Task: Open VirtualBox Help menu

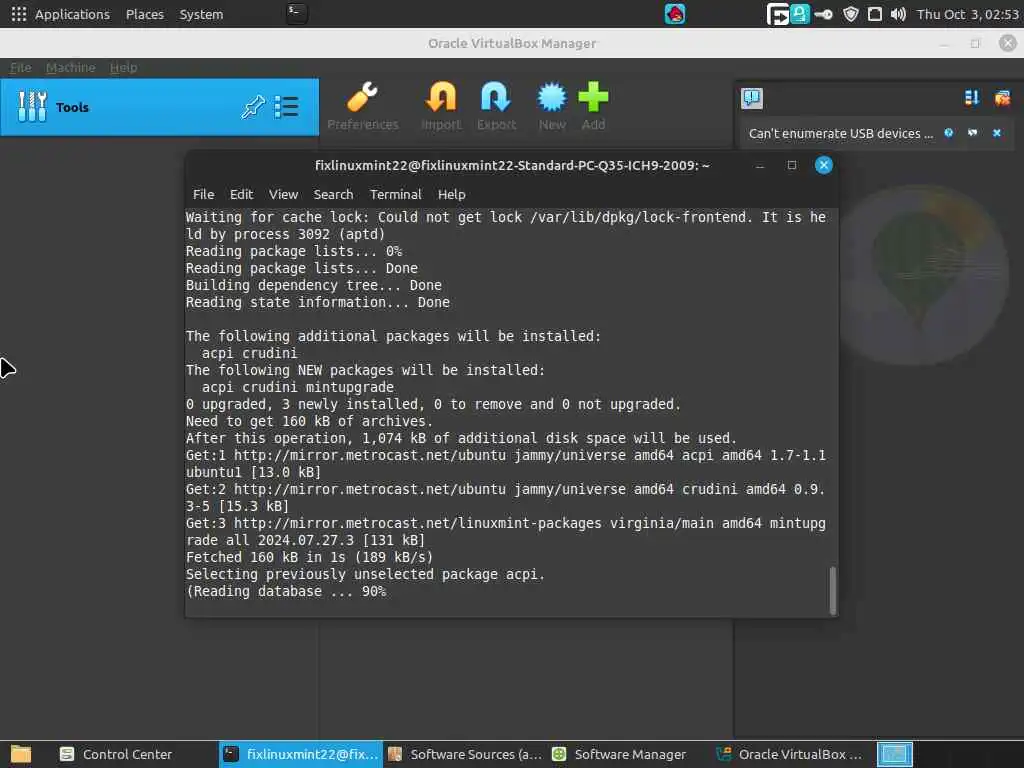Action: coord(123,67)
